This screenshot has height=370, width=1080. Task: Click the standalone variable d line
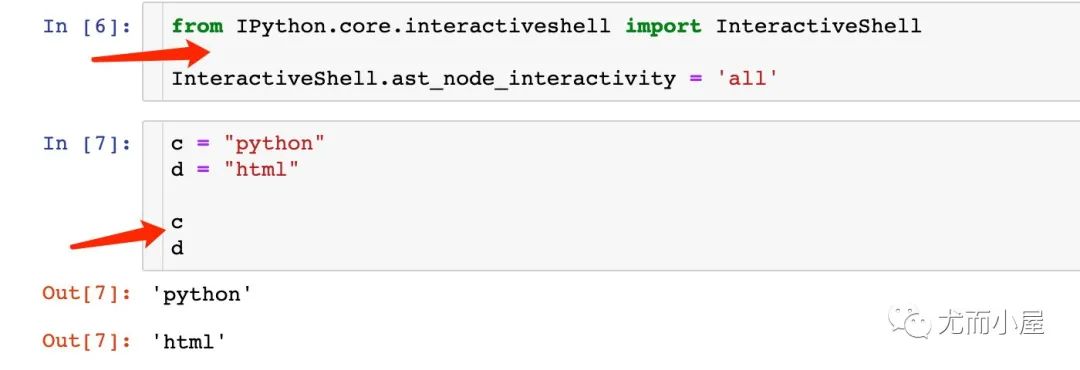point(177,247)
